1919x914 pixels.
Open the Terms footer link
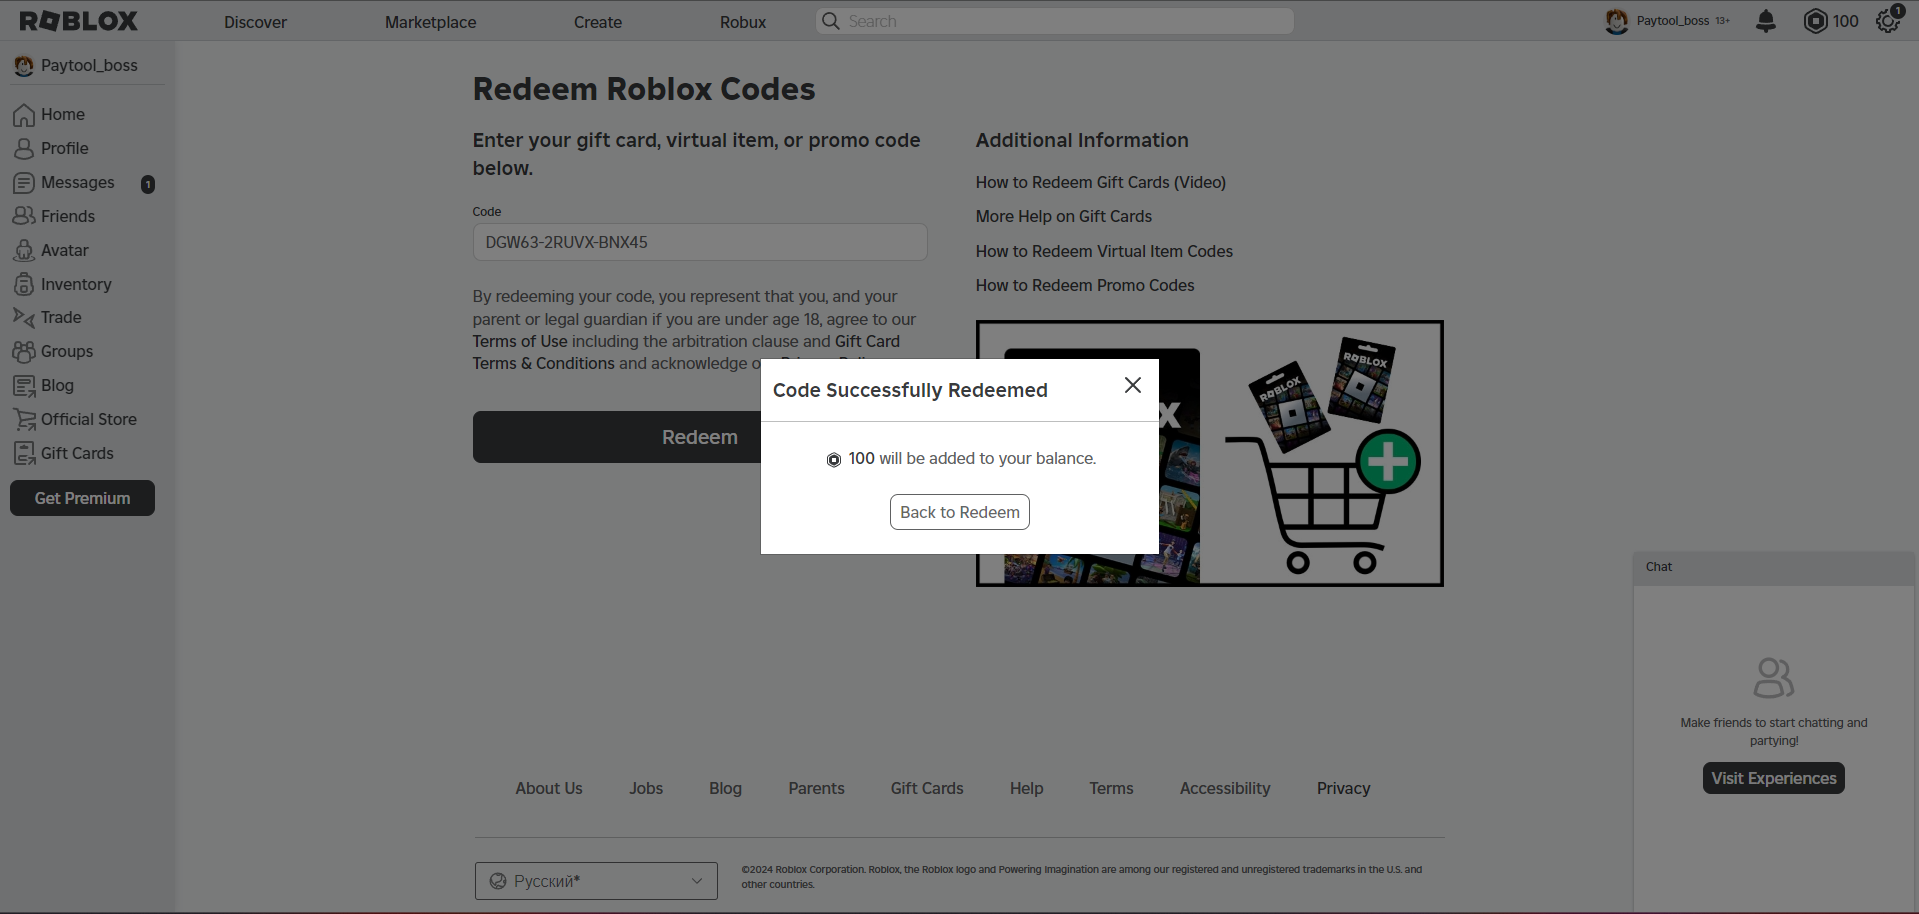coord(1111,788)
